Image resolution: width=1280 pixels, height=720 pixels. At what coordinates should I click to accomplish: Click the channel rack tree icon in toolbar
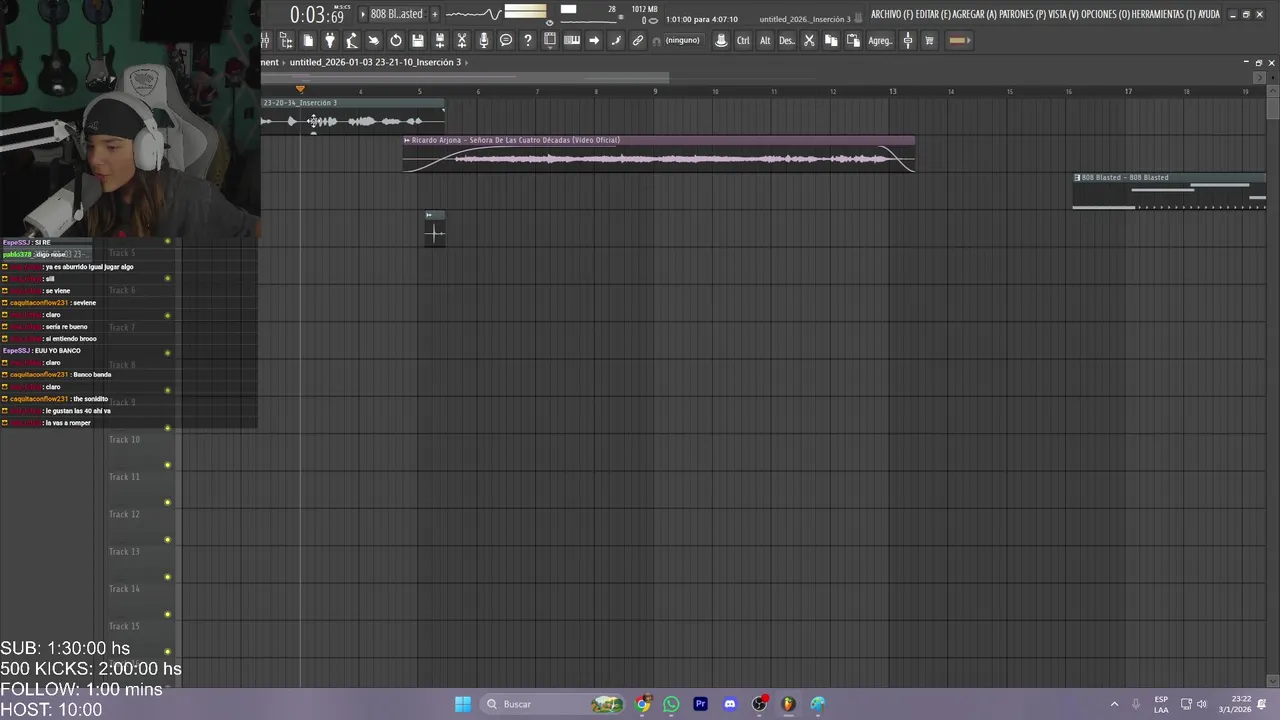[x=286, y=40]
